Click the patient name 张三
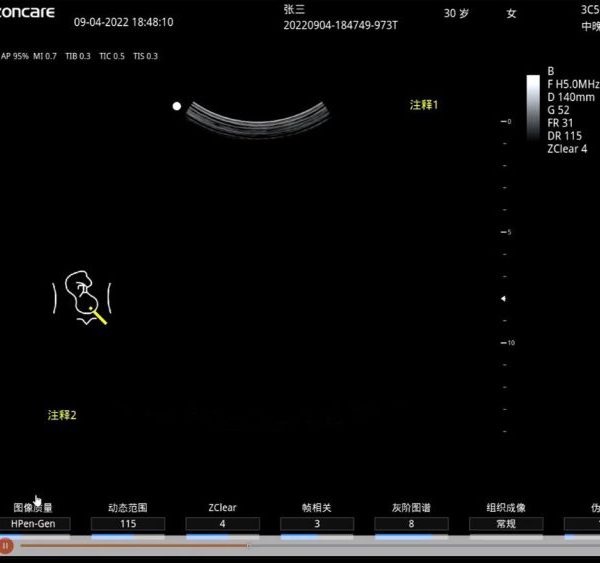The image size is (600, 563). pos(294,8)
